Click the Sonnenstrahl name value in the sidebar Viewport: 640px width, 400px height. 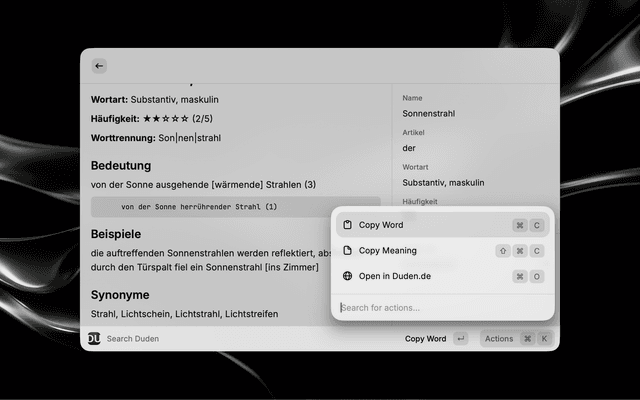[428, 114]
